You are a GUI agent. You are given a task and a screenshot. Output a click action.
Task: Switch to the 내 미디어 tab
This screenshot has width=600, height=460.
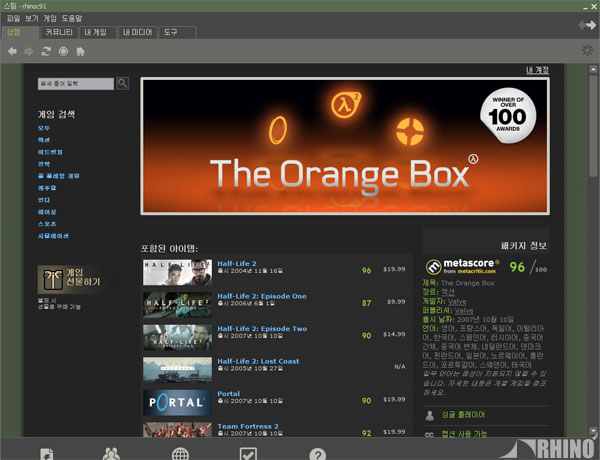[137, 33]
